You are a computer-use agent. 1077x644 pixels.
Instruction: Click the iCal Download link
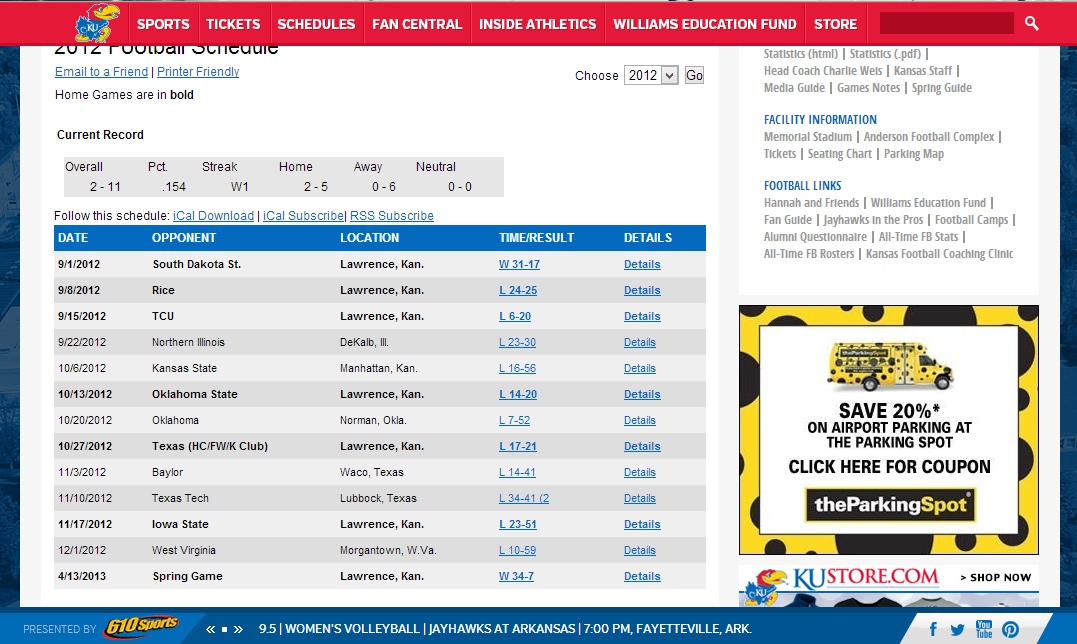pos(214,216)
